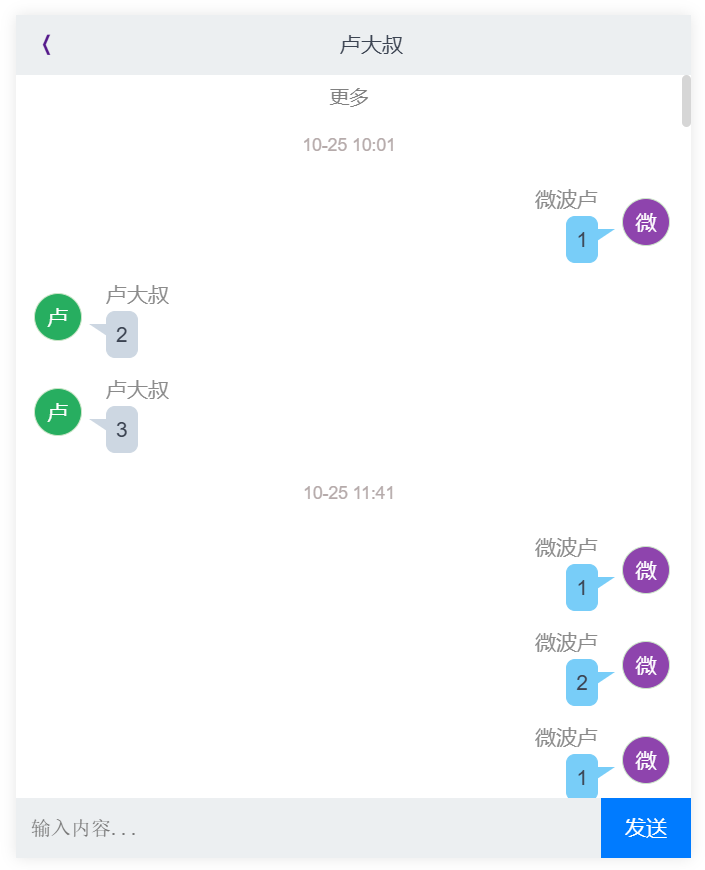The height and width of the screenshot is (870, 705).
Task: Click the back arrow icon in the header
Action: coord(46,45)
